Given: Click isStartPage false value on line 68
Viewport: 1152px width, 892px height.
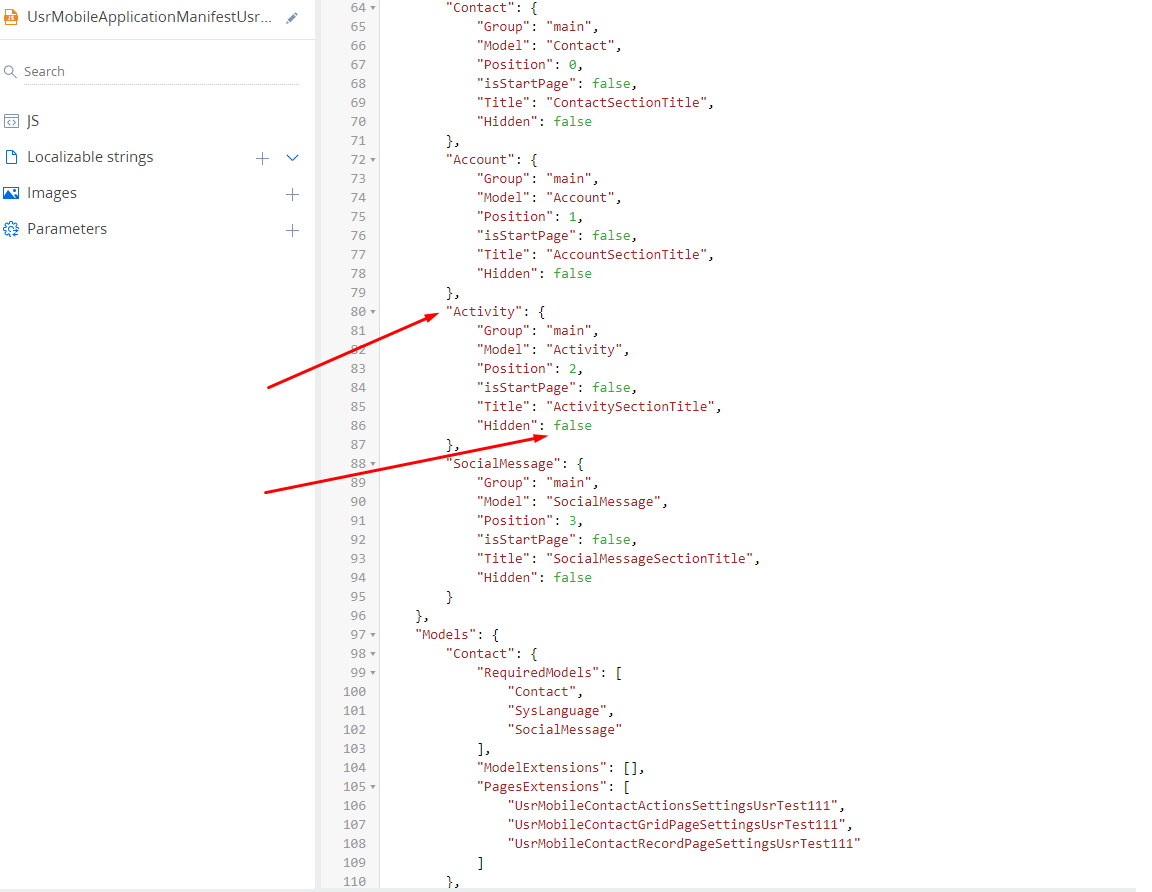Looking at the screenshot, I should coord(611,83).
